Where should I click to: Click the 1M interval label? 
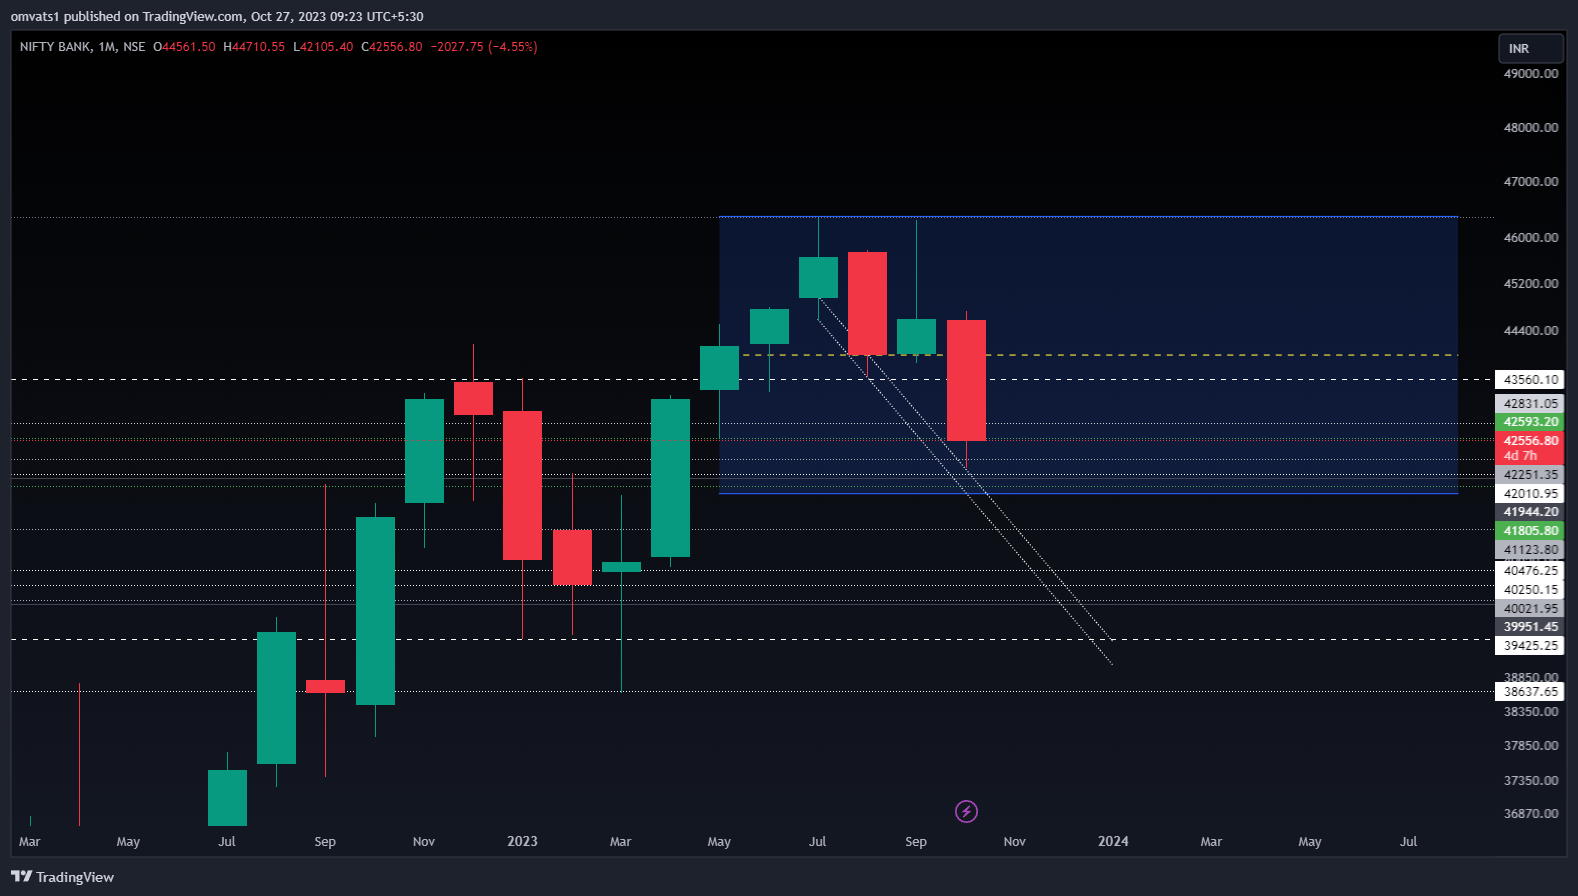click(x=107, y=47)
